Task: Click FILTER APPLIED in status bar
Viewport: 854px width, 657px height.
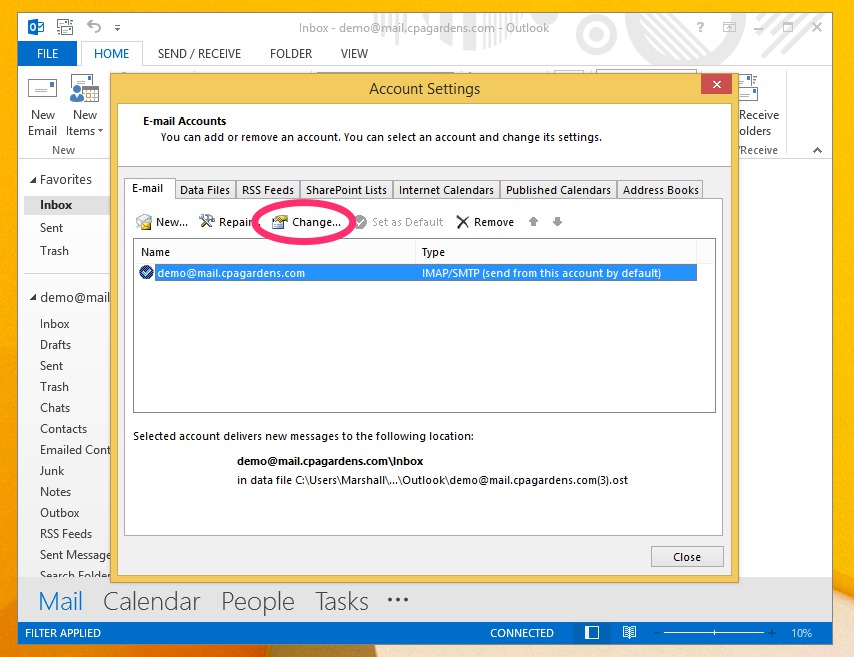Action: tap(63, 633)
